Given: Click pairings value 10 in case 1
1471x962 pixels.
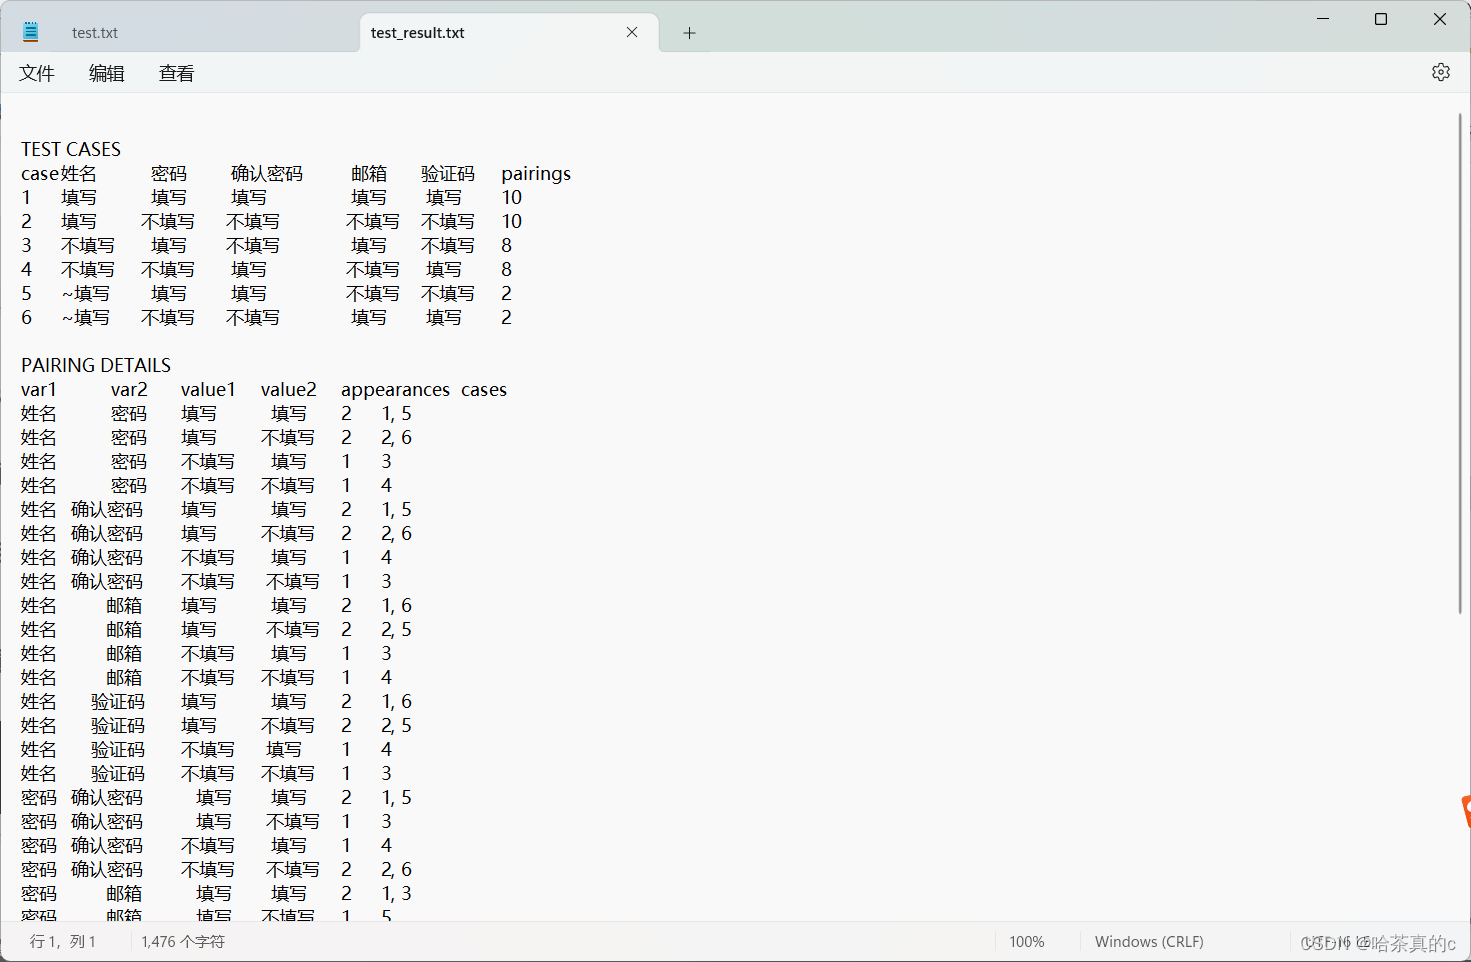Looking at the screenshot, I should [x=512, y=197].
